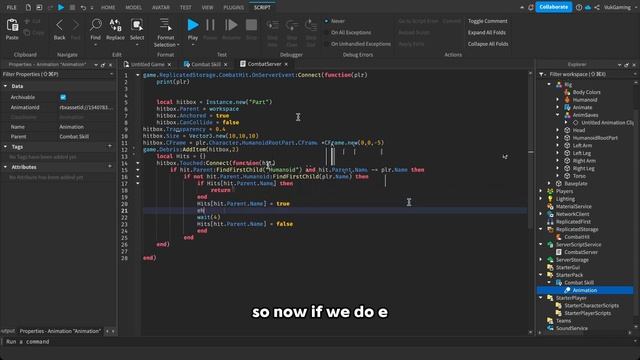640x360 pixels.
Task: Click the ribbon Stop square button
Action: [251, 25]
